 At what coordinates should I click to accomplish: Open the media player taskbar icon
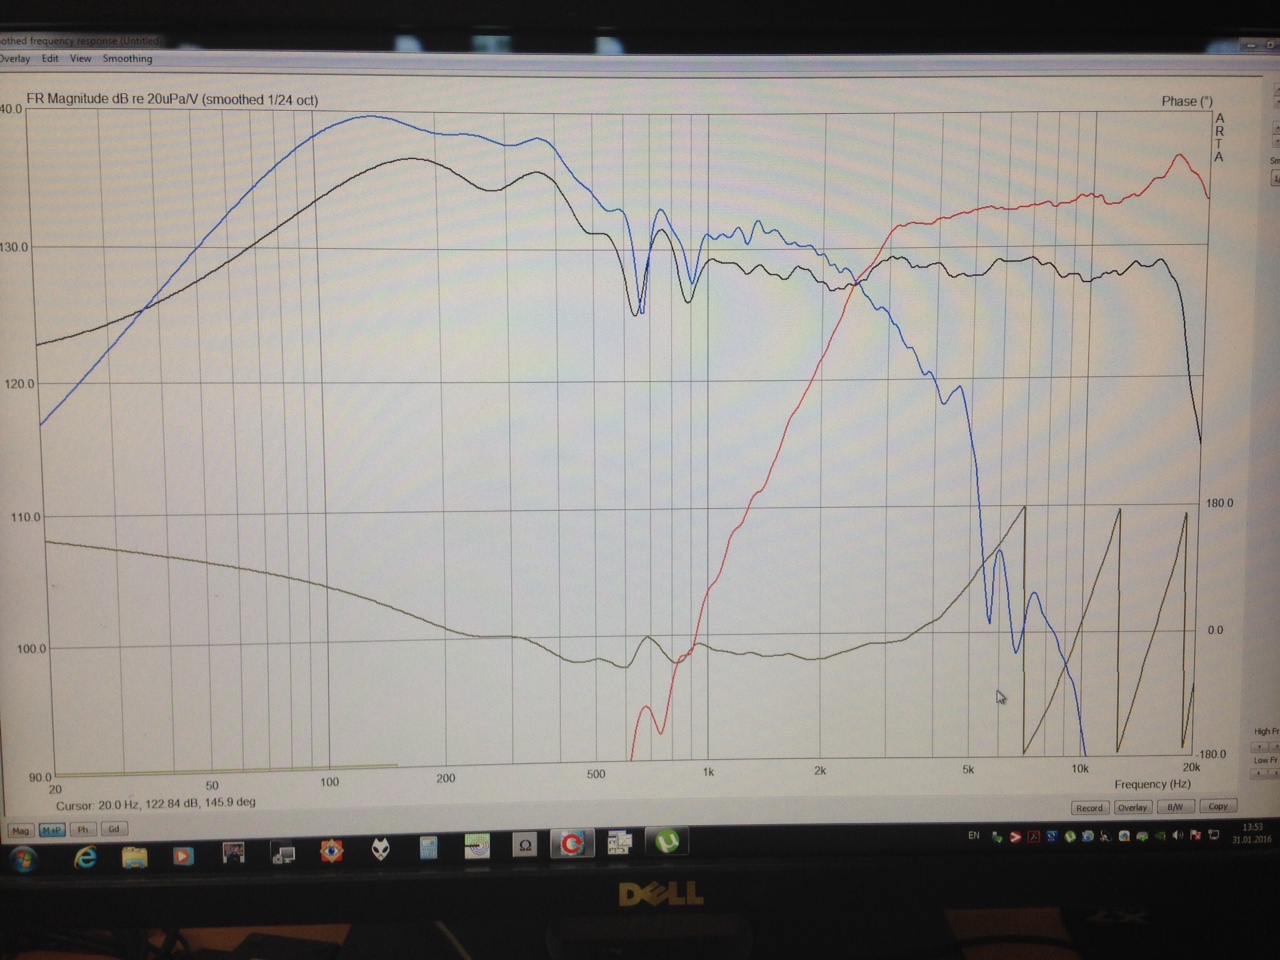pos(183,856)
